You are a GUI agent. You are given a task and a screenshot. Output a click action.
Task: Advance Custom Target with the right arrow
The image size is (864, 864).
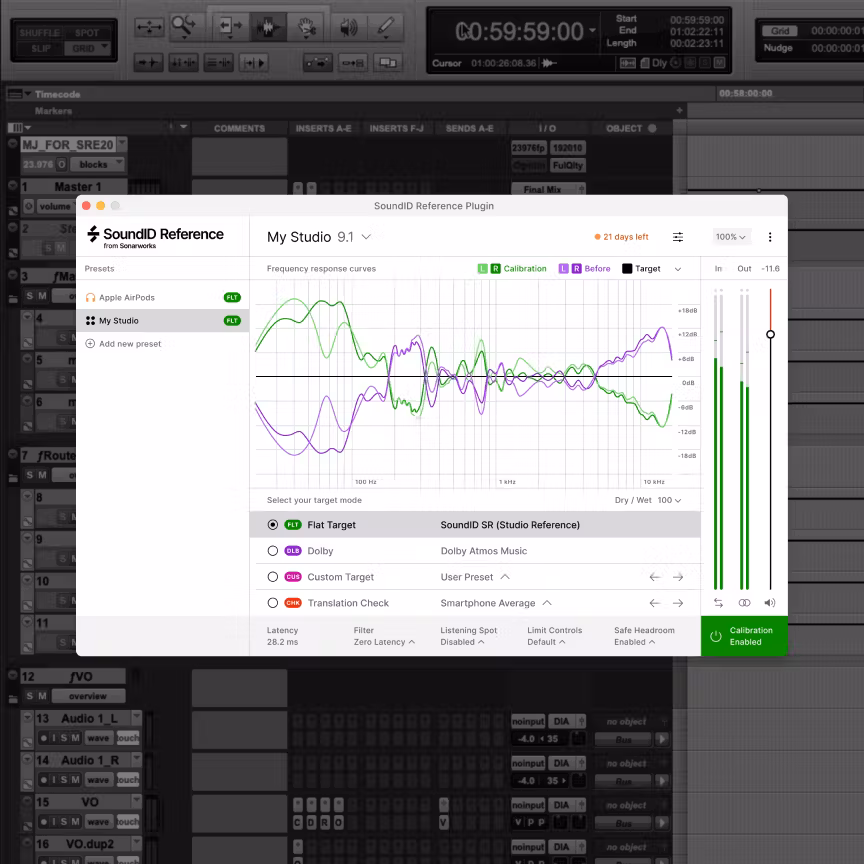click(x=676, y=576)
